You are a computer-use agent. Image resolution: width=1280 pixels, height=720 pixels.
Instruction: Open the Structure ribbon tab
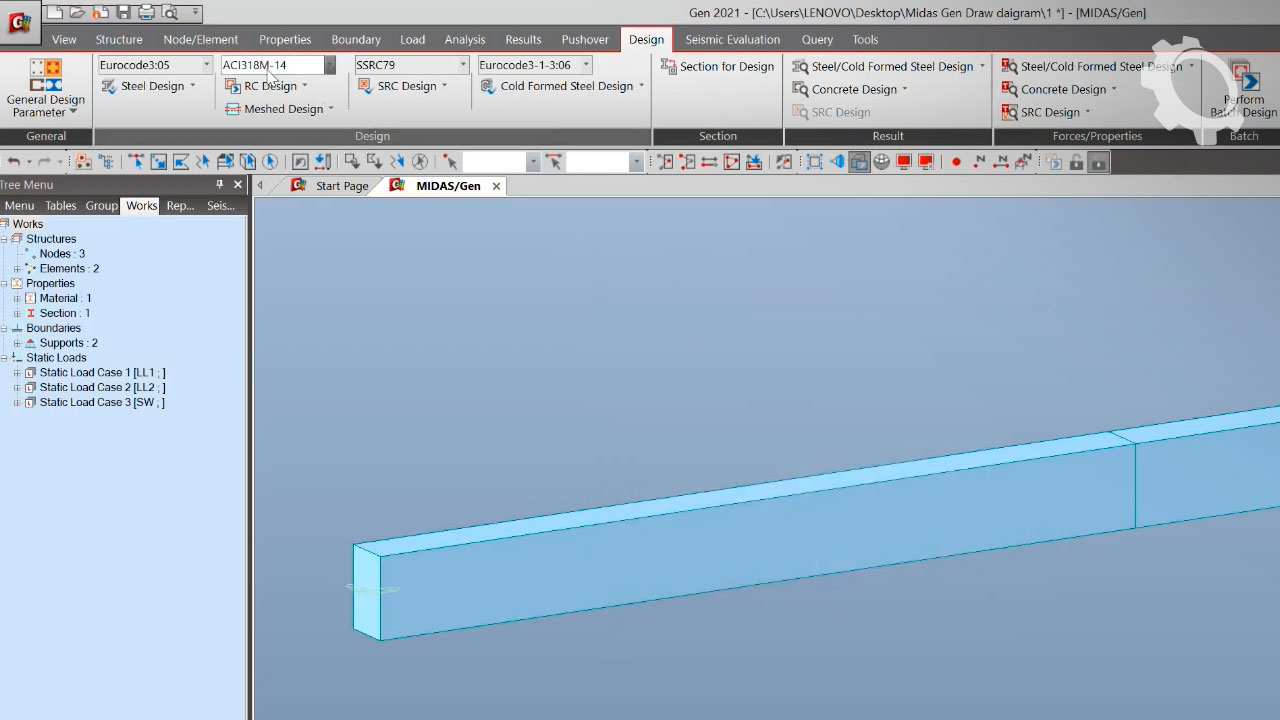[x=119, y=39]
